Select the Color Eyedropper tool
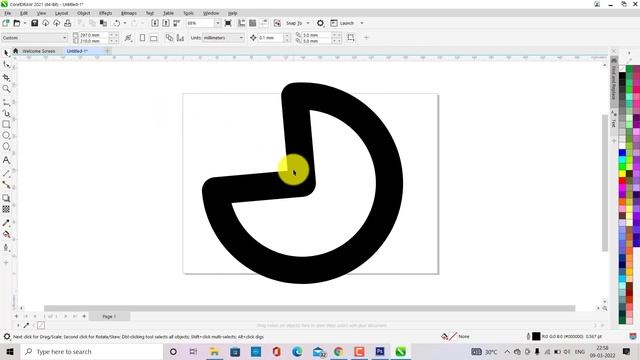This screenshot has width=640, height=360. click(6, 223)
